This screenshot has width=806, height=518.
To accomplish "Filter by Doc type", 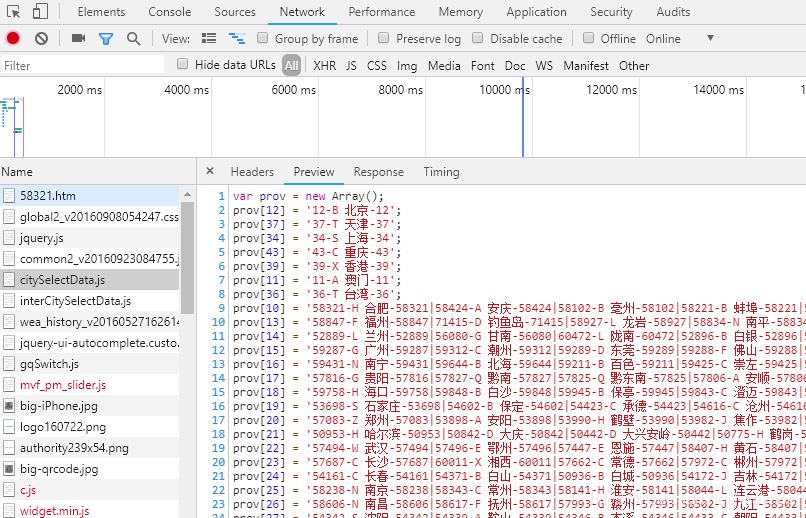I will [x=515, y=66].
